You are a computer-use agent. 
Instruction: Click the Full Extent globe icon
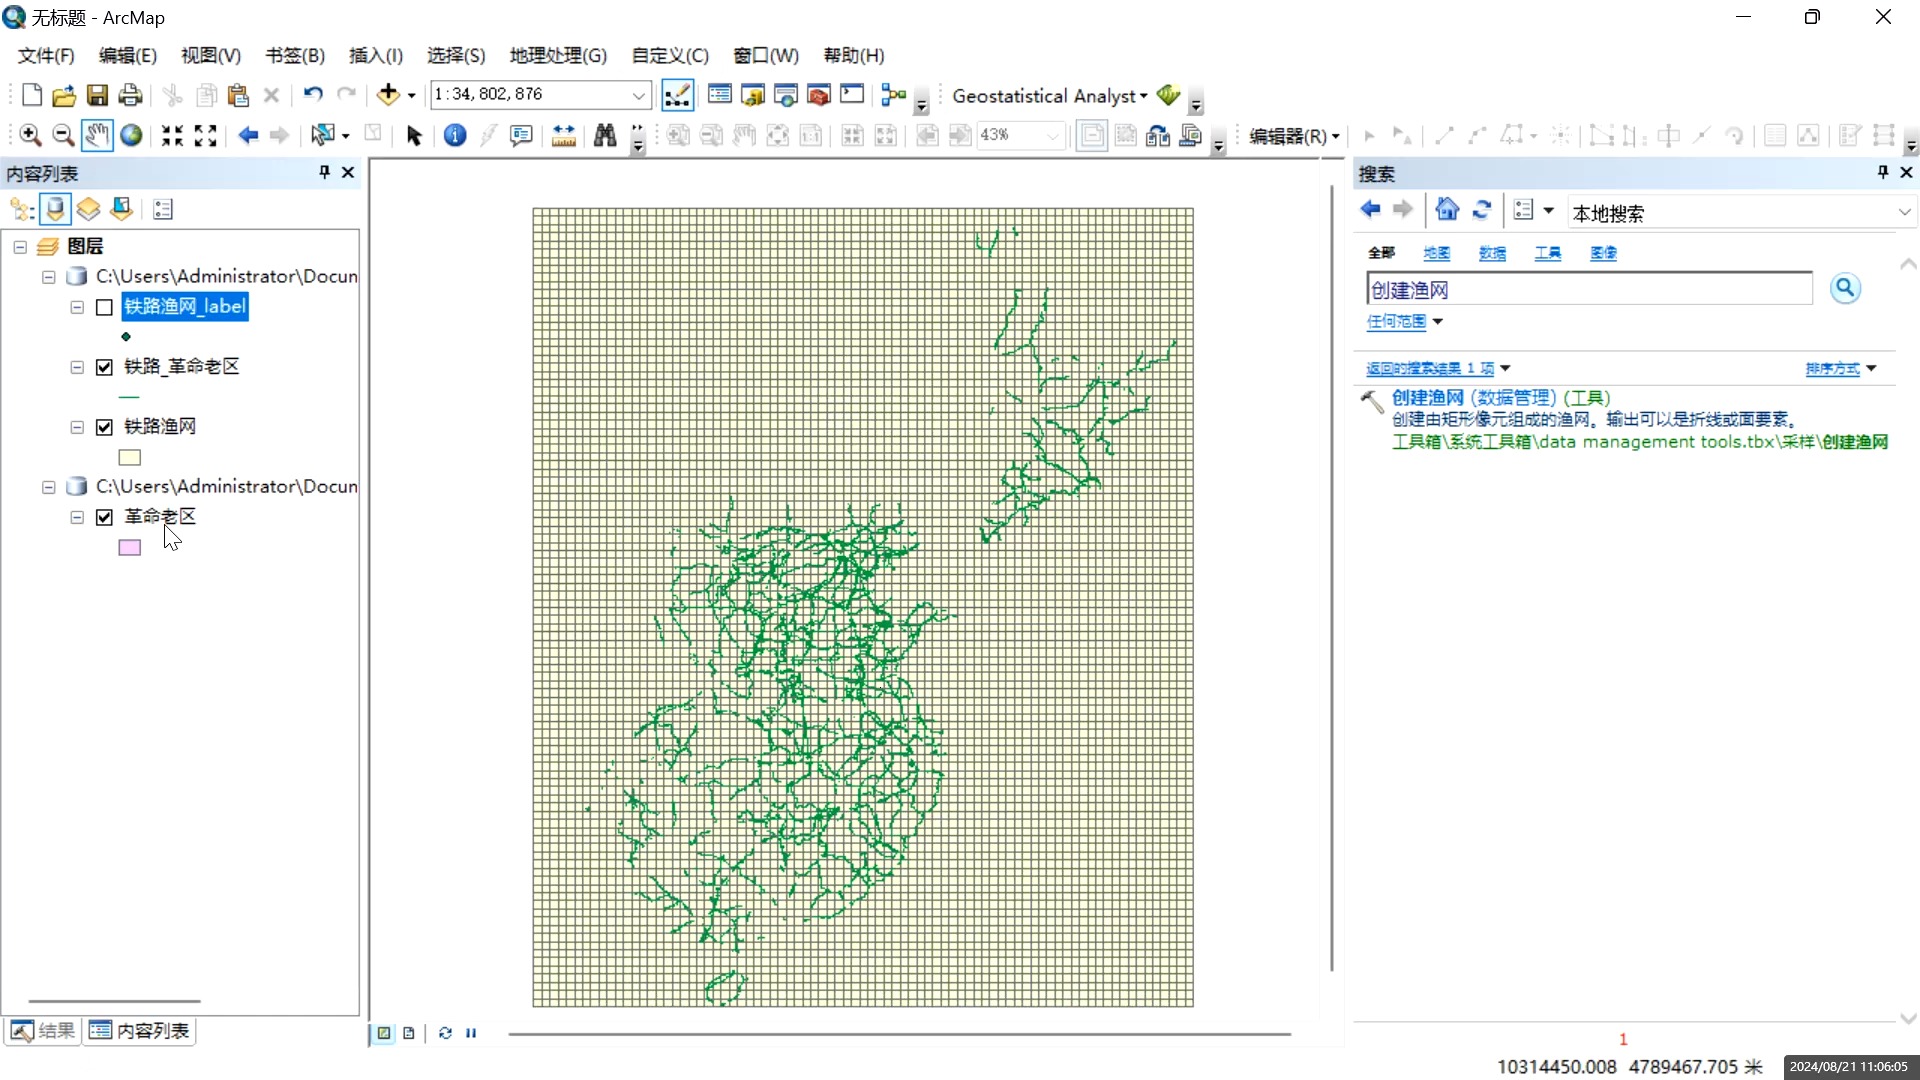coord(131,135)
